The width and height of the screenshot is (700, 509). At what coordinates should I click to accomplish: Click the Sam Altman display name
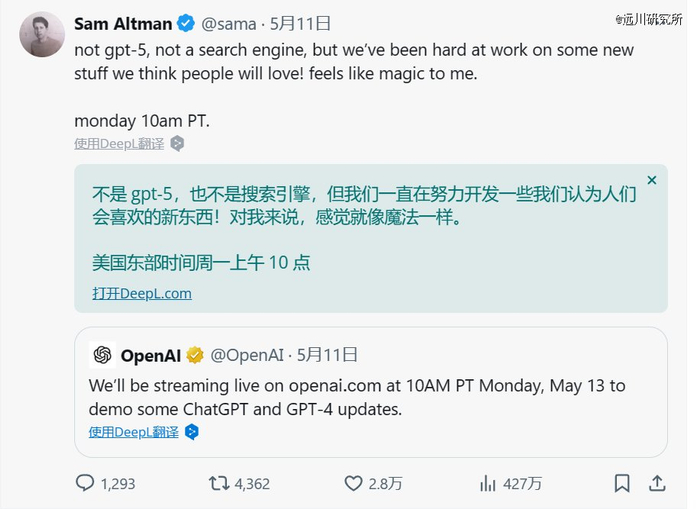click(x=123, y=24)
